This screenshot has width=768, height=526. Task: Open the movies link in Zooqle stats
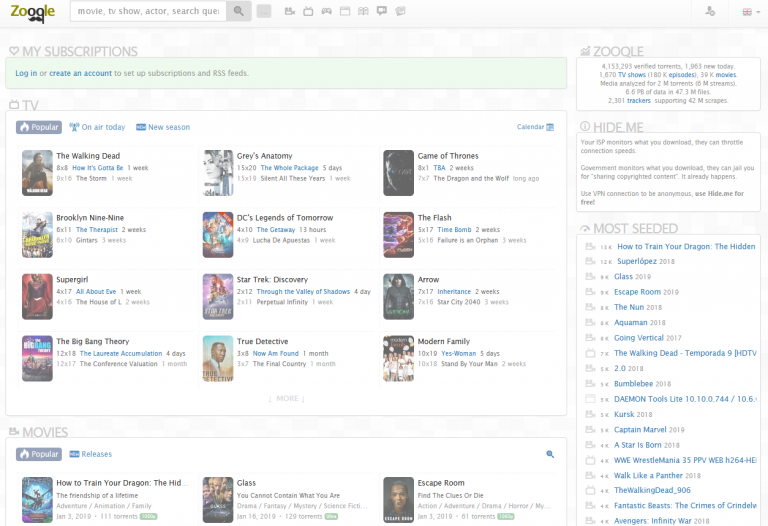[725, 75]
